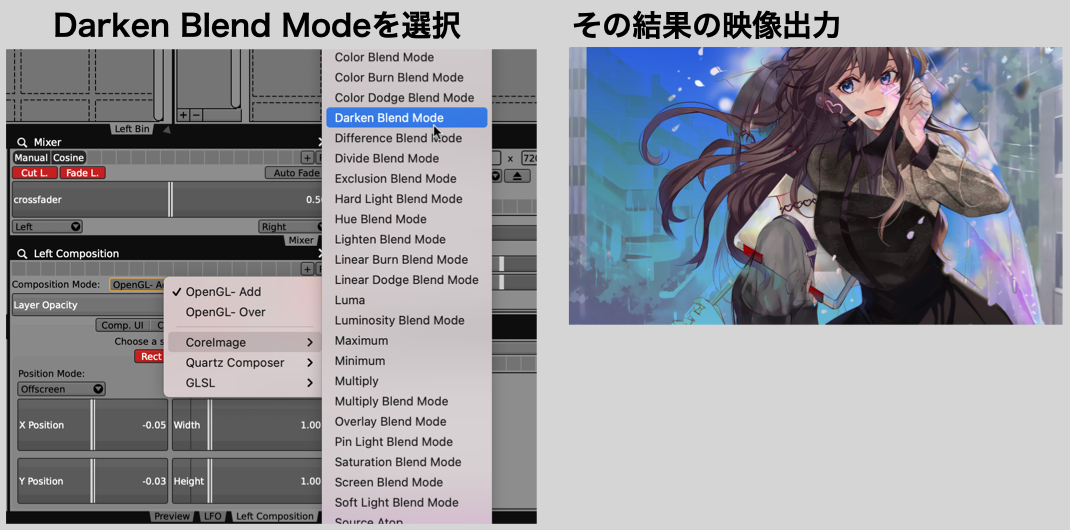
Task: Open the Left layer dropdown
Action: click(x=46, y=226)
